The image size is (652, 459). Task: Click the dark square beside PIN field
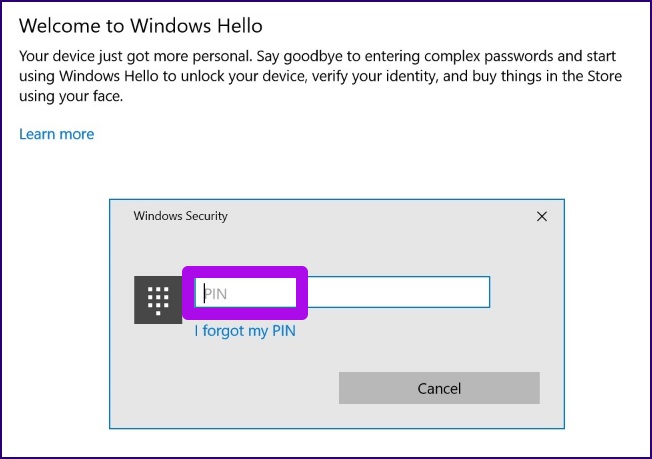coord(157,299)
